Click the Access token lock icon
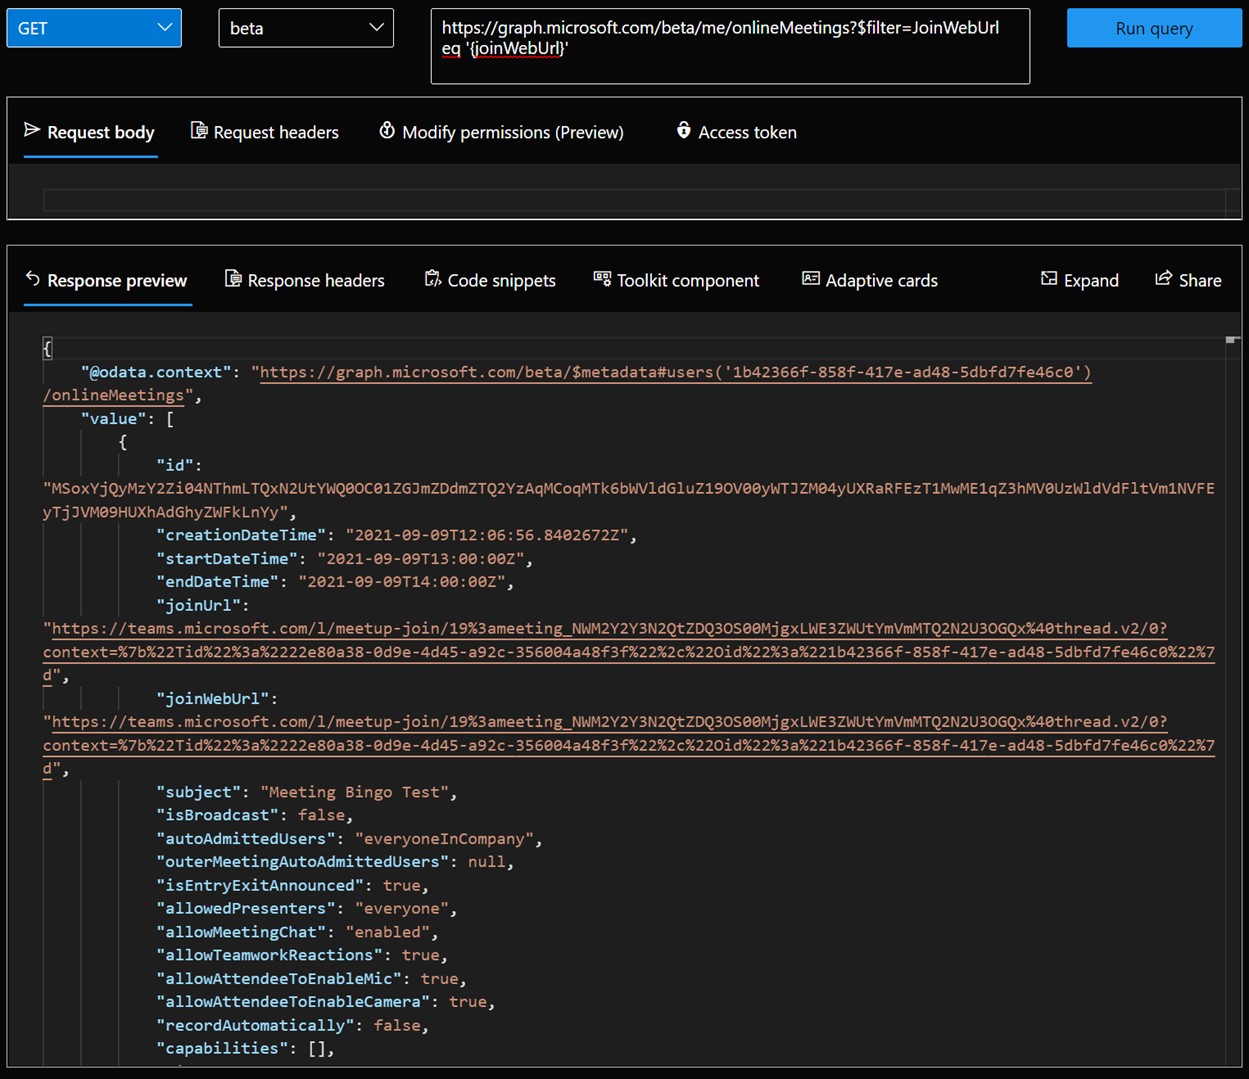1249x1079 pixels. [684, 130]
